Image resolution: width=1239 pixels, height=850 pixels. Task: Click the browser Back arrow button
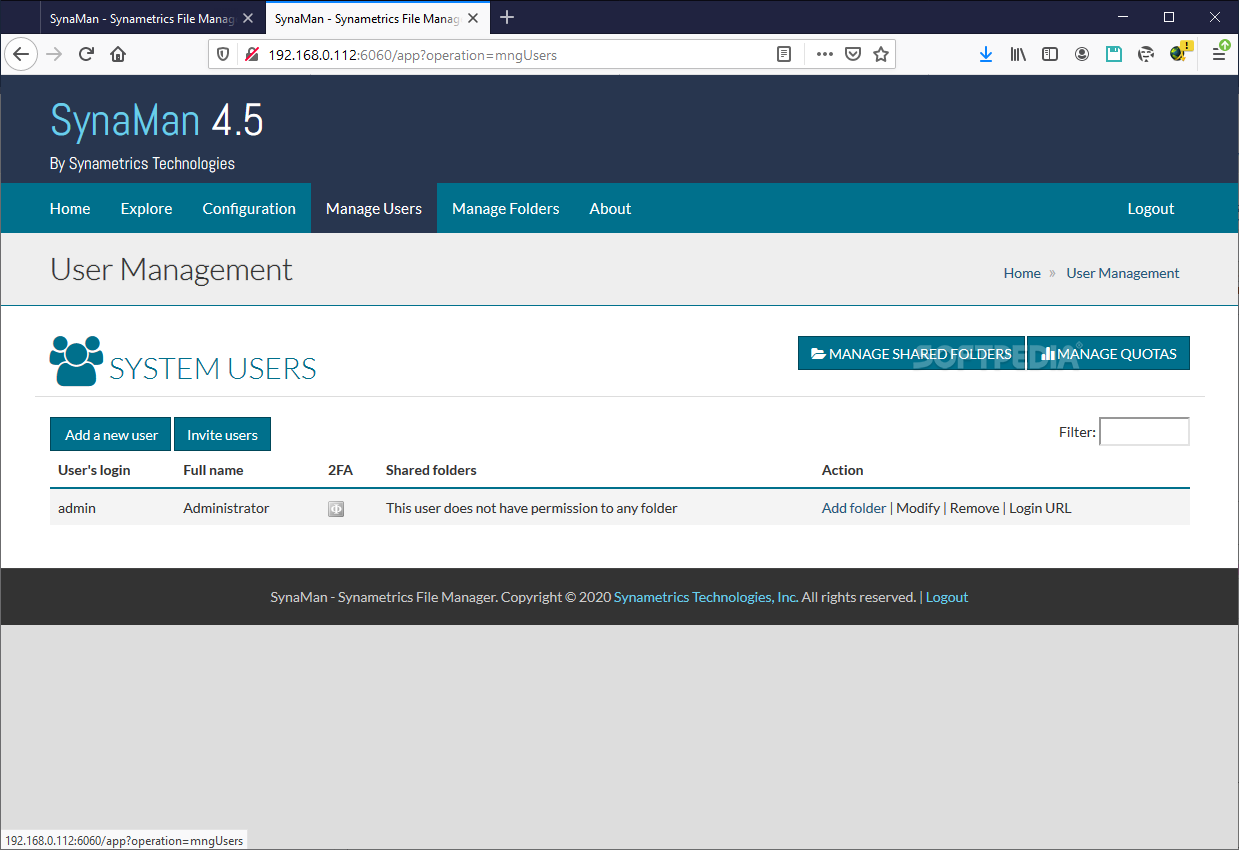click(x=21, y=54)
